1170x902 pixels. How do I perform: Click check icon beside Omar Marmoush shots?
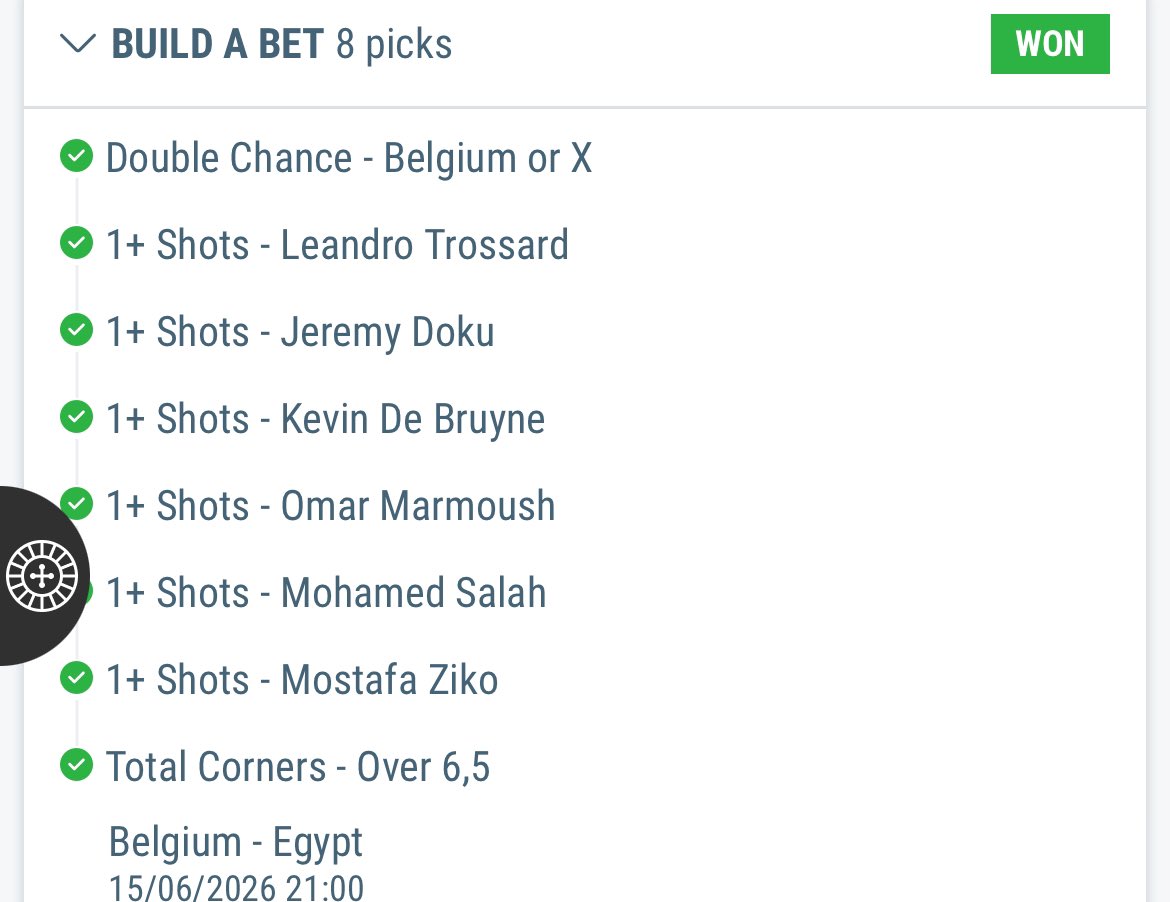click(x=78, y=503)
